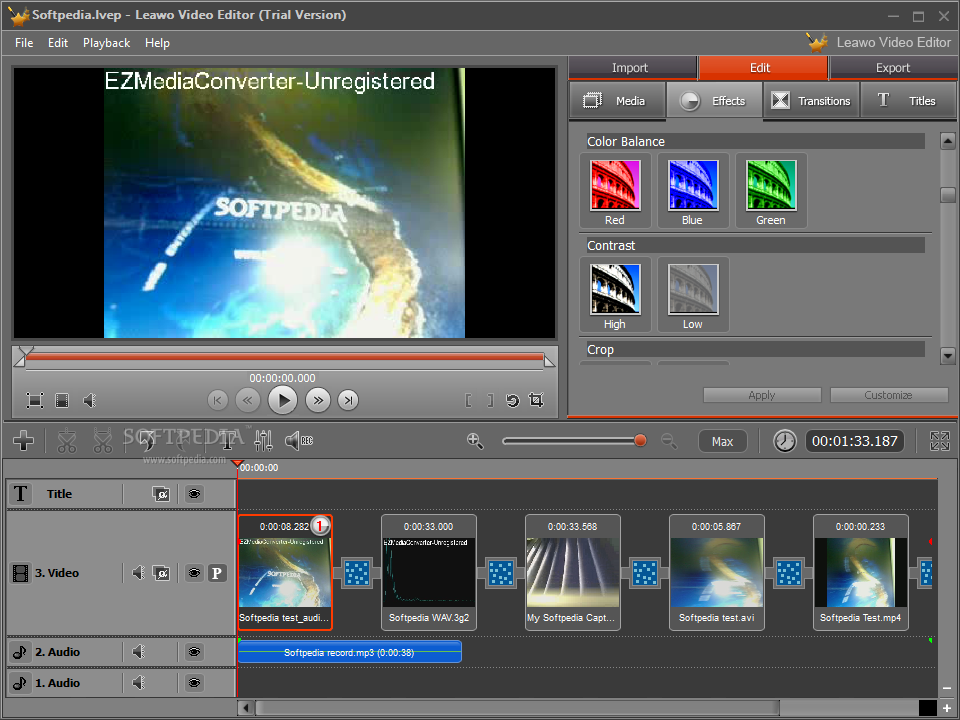
Task: Toggle visibility eye on Title track
Action: (x=194, y=493)
